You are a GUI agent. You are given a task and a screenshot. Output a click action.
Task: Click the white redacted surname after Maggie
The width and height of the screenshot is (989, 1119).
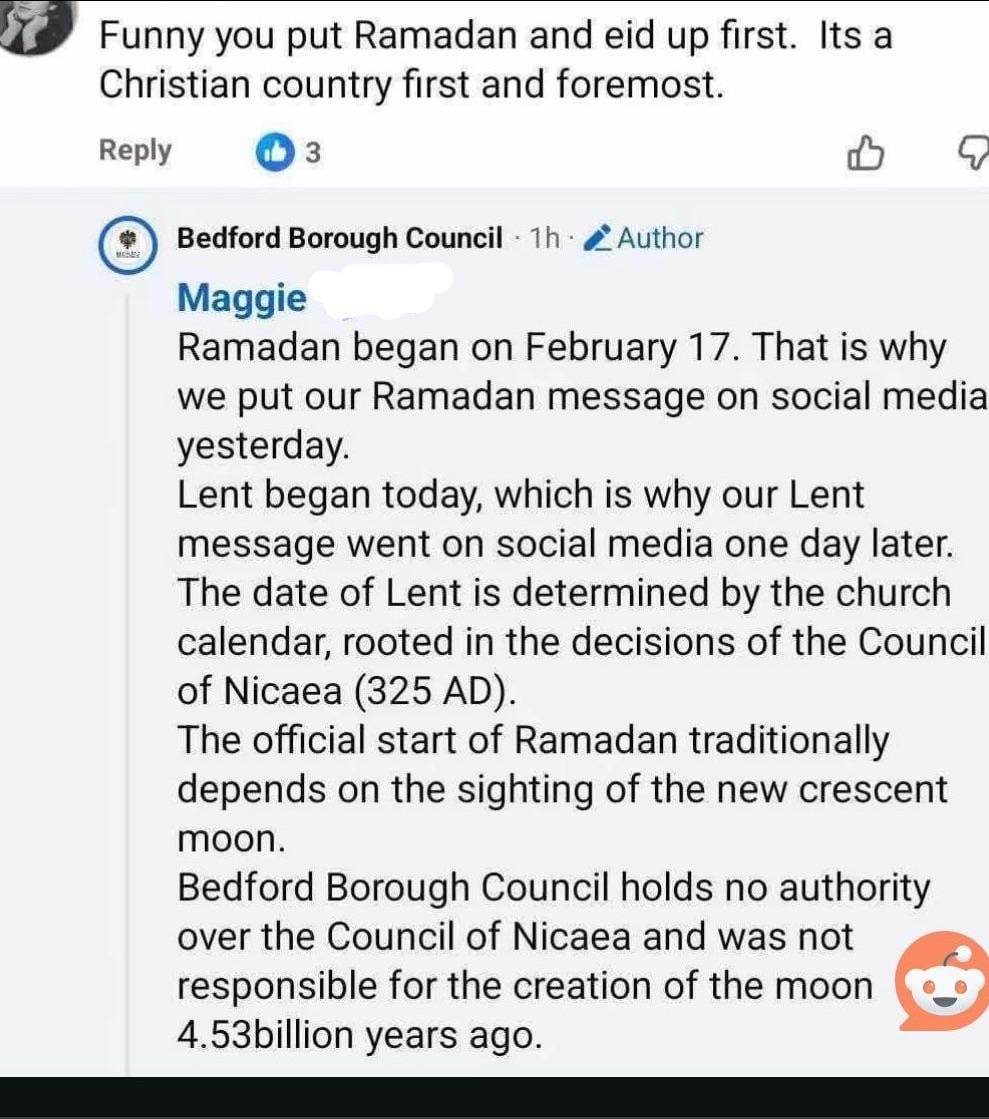(382, 290)
